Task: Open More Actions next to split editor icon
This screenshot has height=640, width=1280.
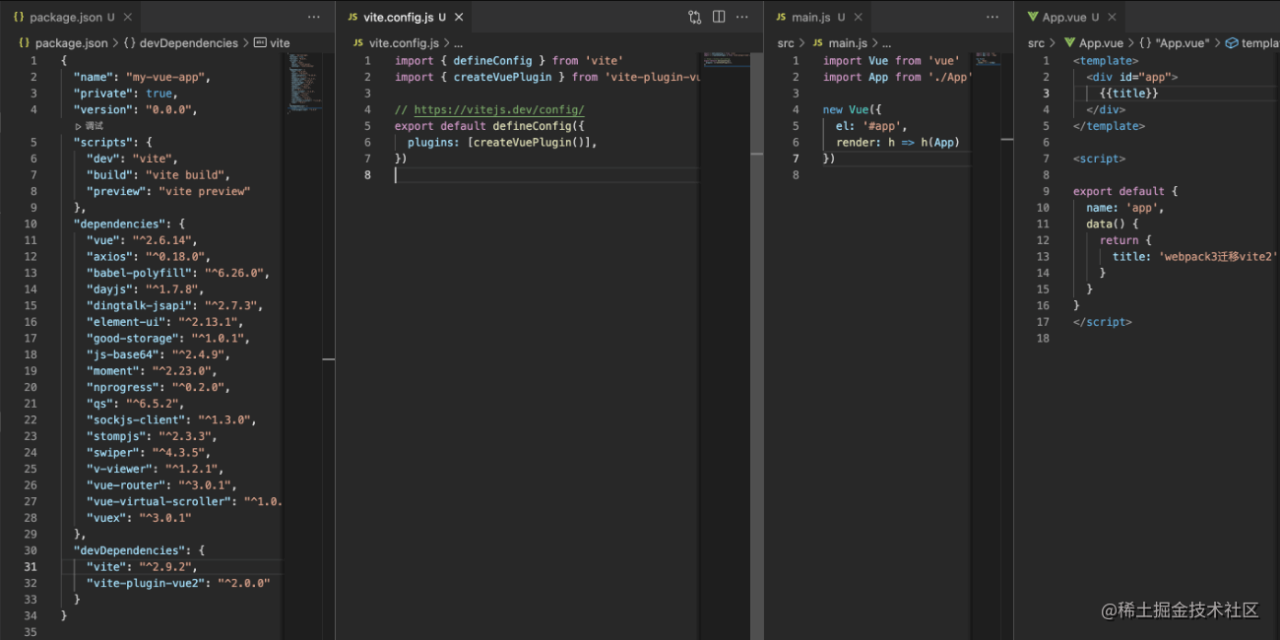Action: click(744, 17)
